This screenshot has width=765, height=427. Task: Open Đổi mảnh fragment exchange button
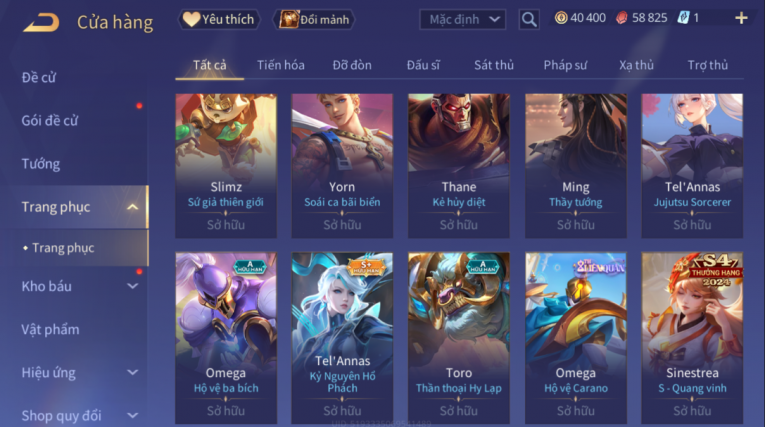point(314,20)
